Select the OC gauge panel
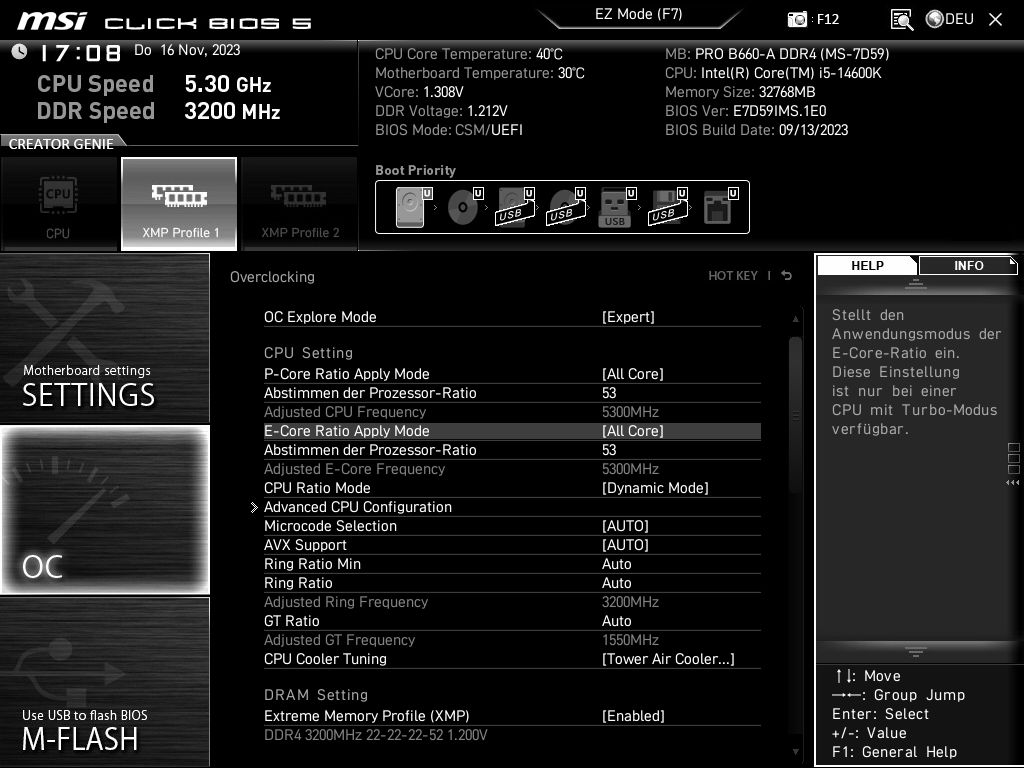The width and height of the screenshot is (1024, 768). [x=104, y=509]
